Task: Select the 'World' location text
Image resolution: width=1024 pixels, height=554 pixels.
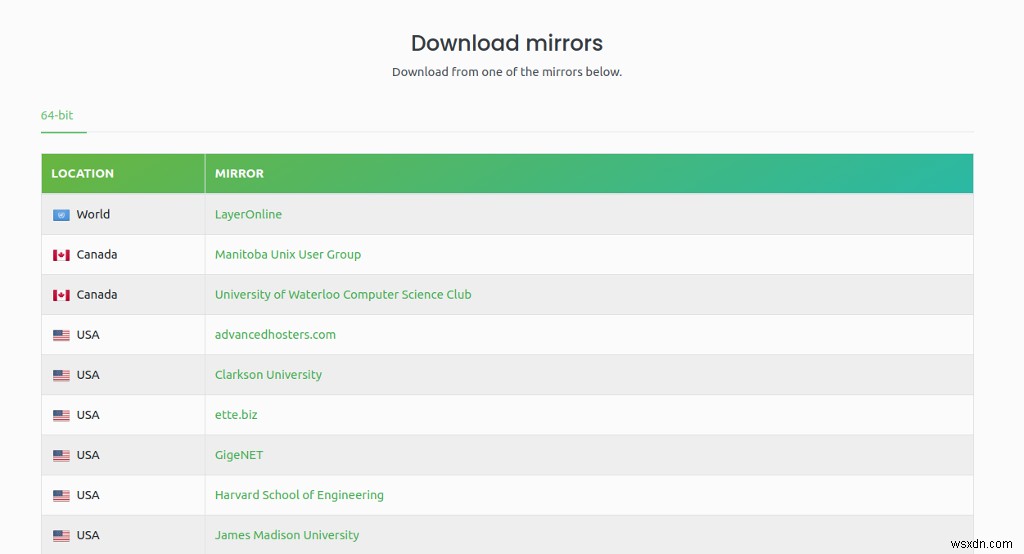Action: pos(93,214)
